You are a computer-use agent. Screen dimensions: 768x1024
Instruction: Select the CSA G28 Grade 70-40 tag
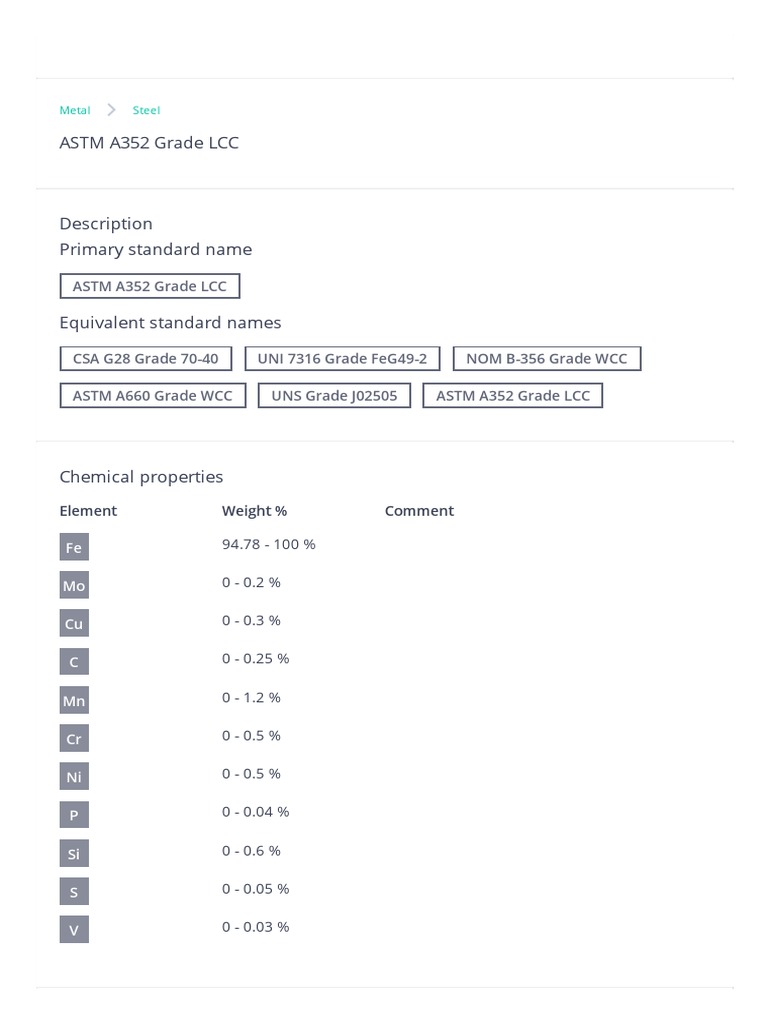146,359
